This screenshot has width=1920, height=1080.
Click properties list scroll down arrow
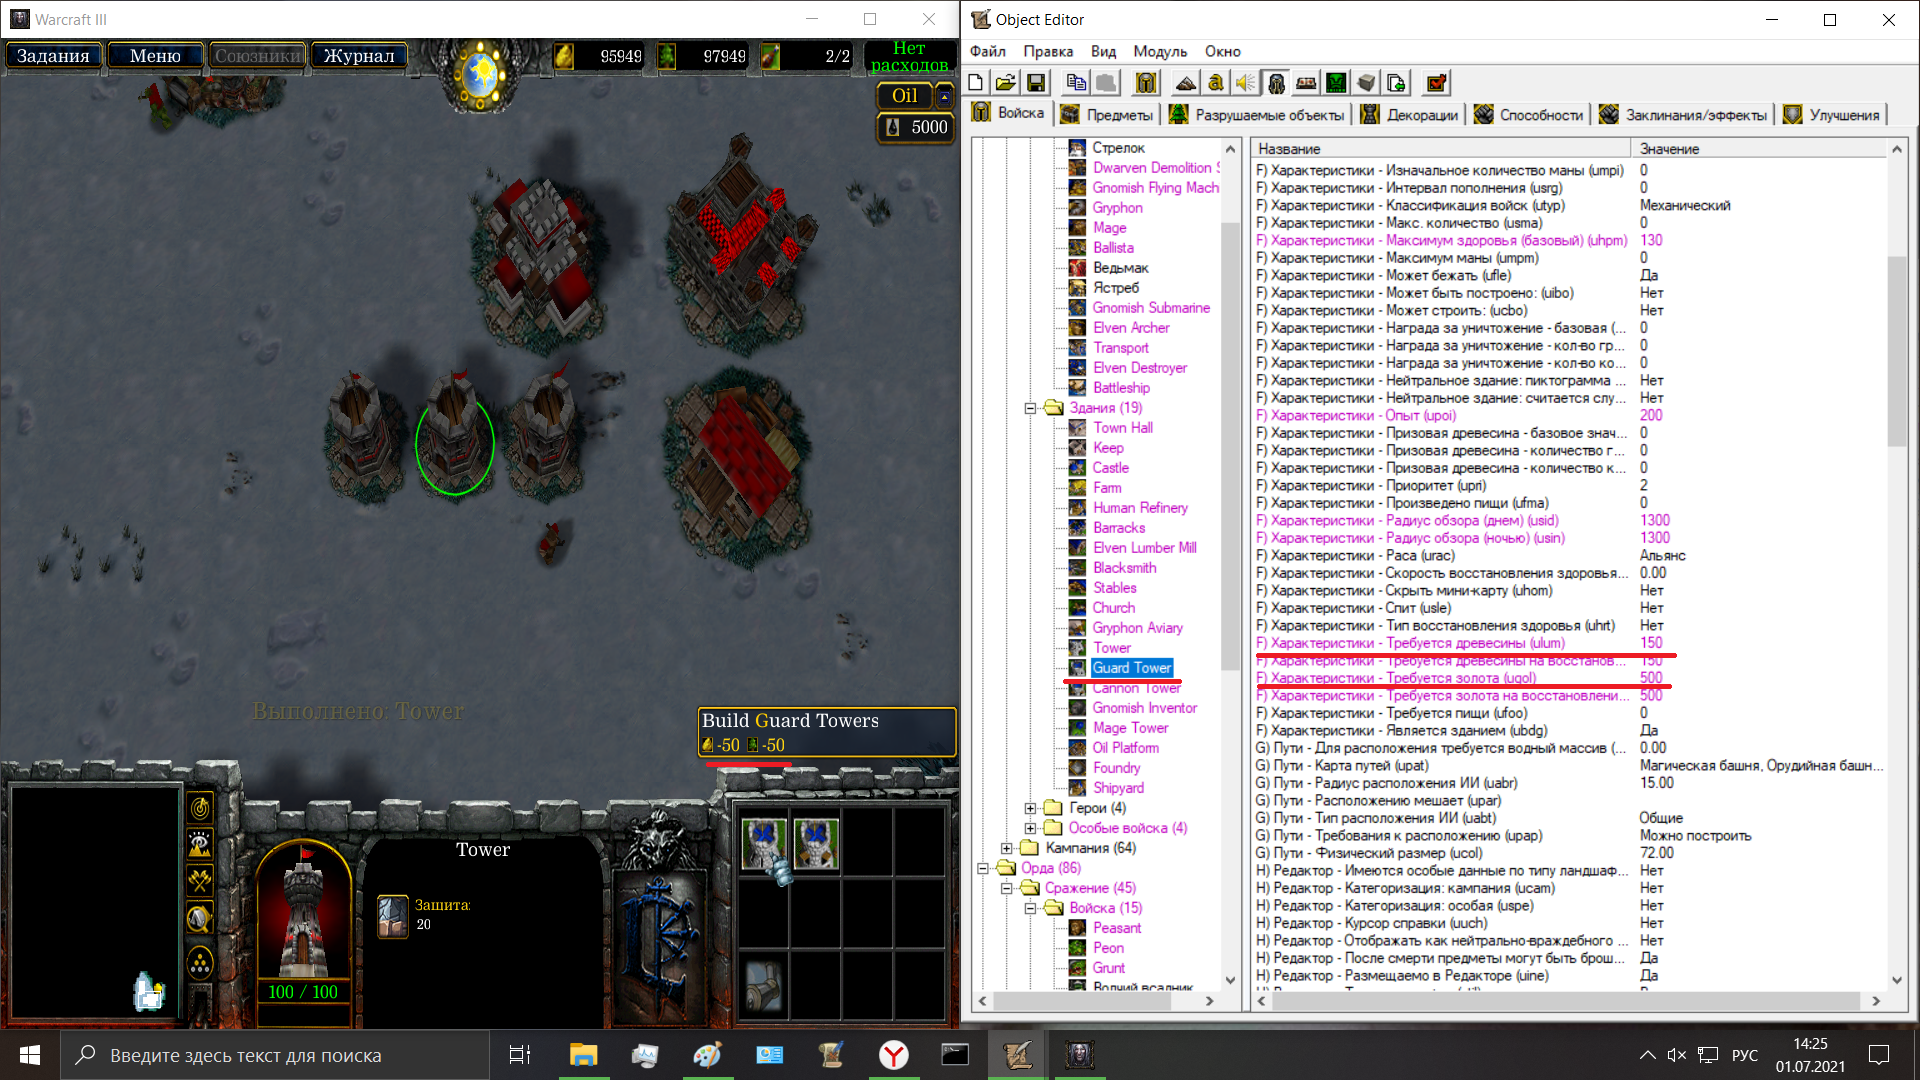pos(1896,980)
